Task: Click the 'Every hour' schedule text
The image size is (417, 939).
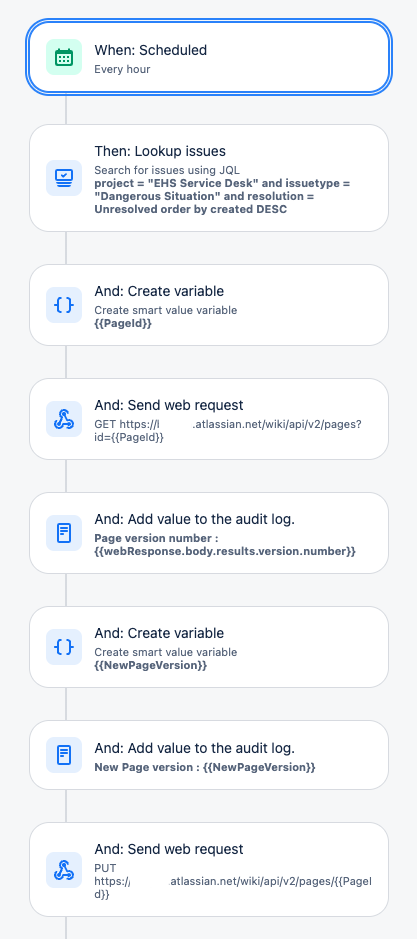Action: coord(122,69)
